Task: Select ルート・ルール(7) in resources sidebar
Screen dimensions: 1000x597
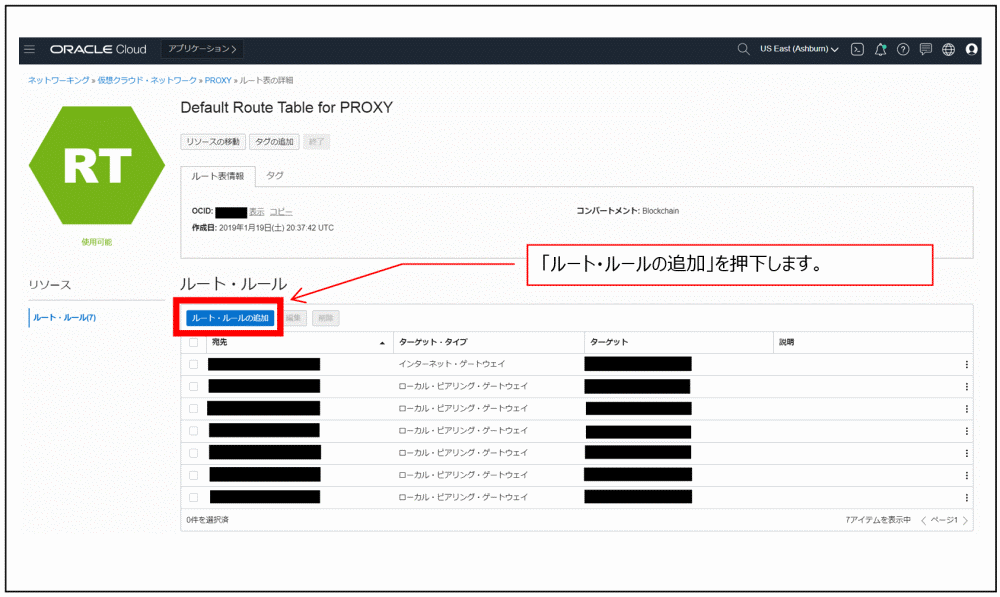Action: pyautogui.click(x=64, y=318)
